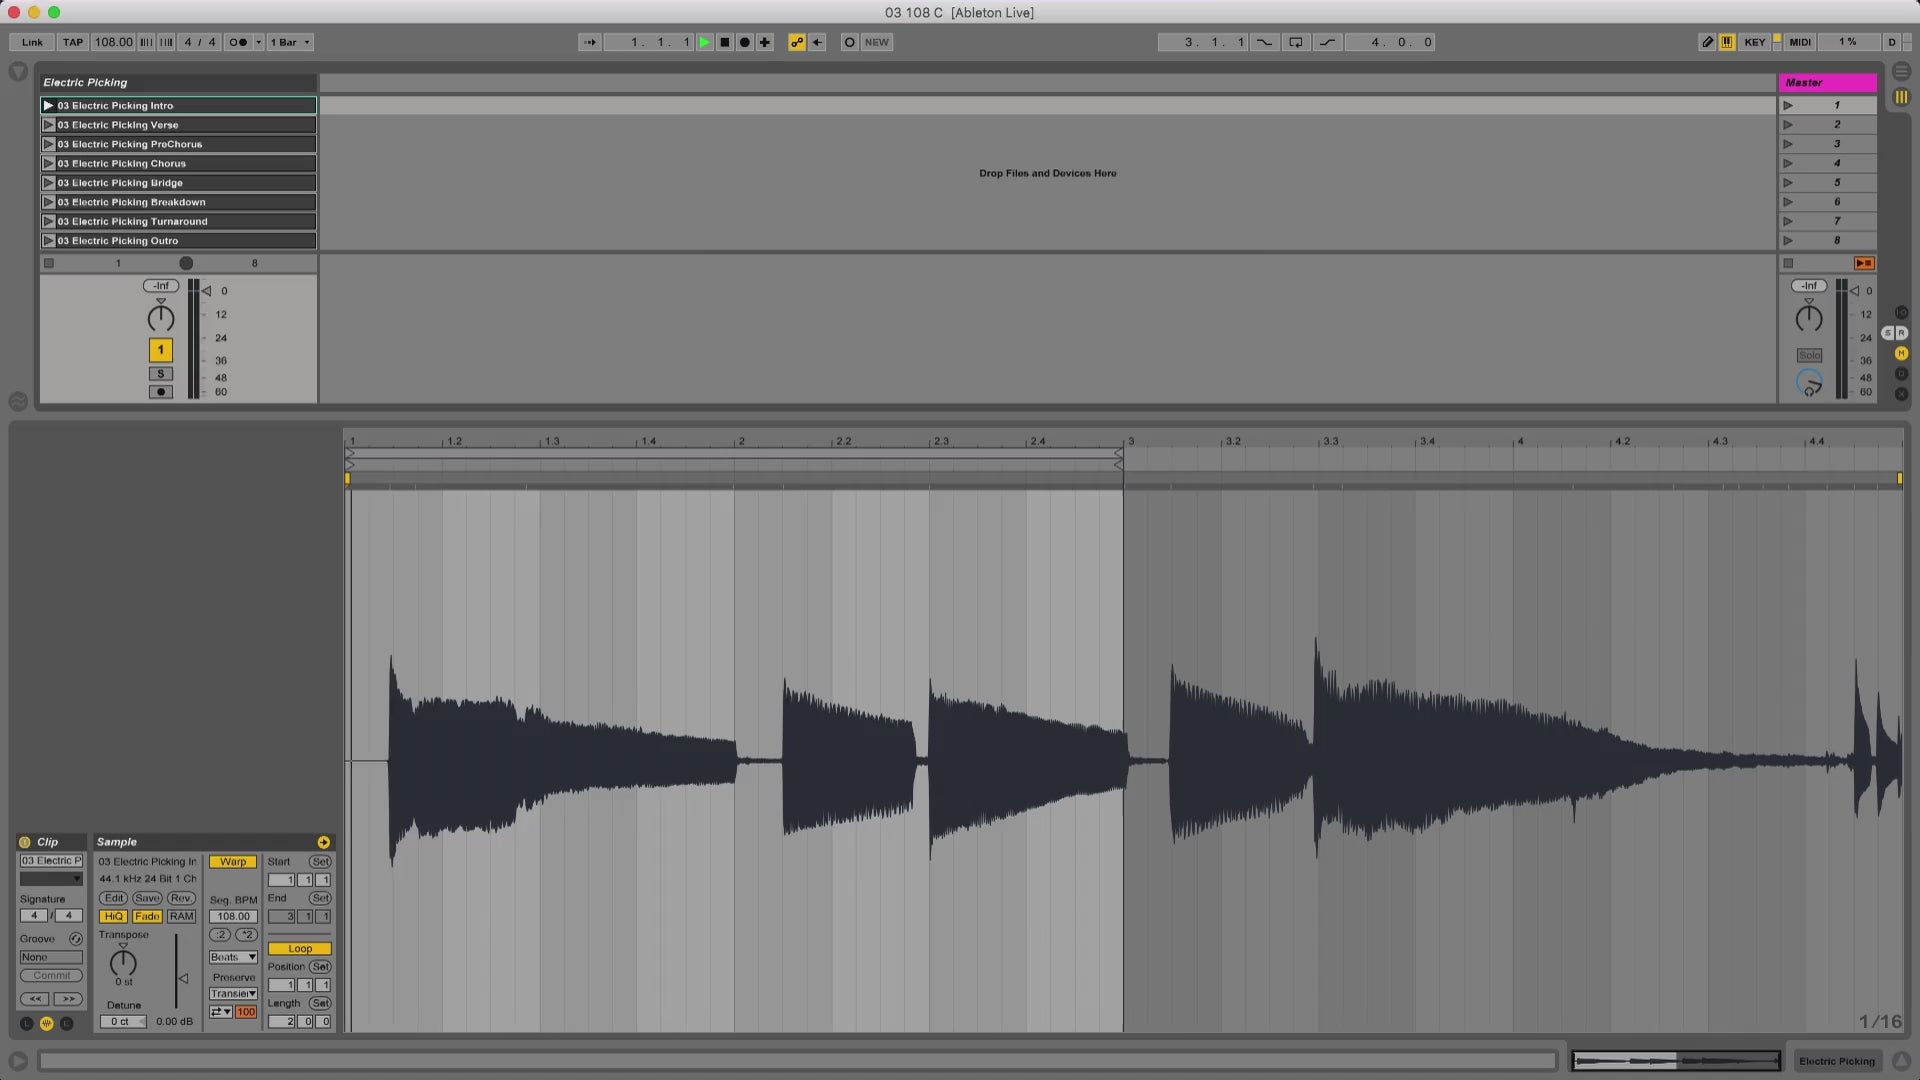Screen dimensions: 1920x1080
Task: Toggle the Fade button in Sample box
Action: click(x=147, y=916)
